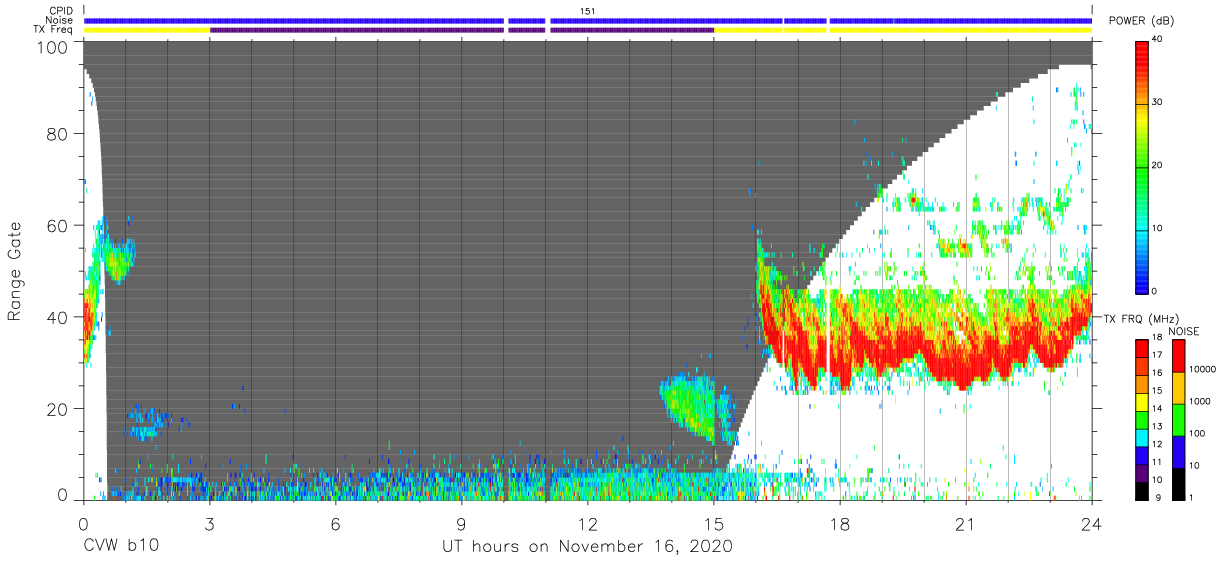Screen dimensions: 1228x567
Task: Click the POWER (dB) legend title
Action: 1143,21
